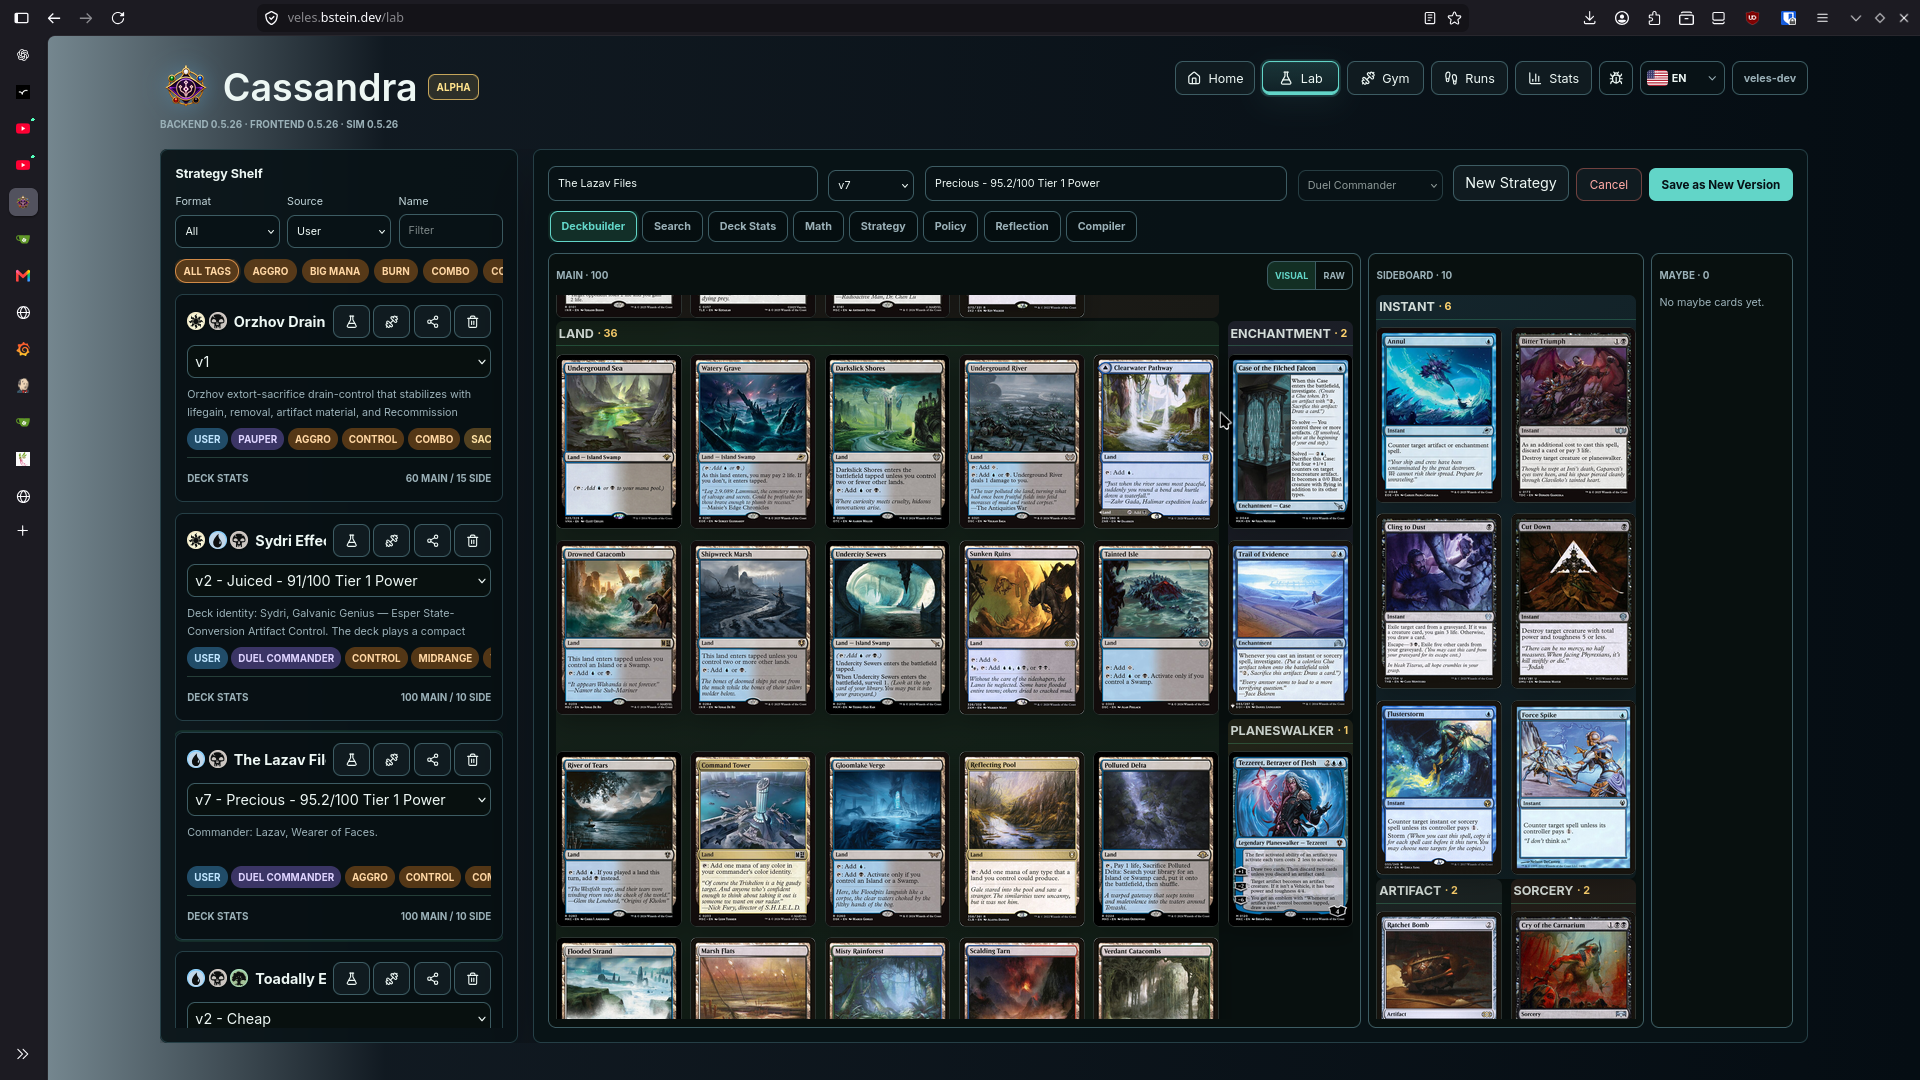Go to the Home page
The width and height of the screenshot is (1920, 1080).
(1215, 78)
